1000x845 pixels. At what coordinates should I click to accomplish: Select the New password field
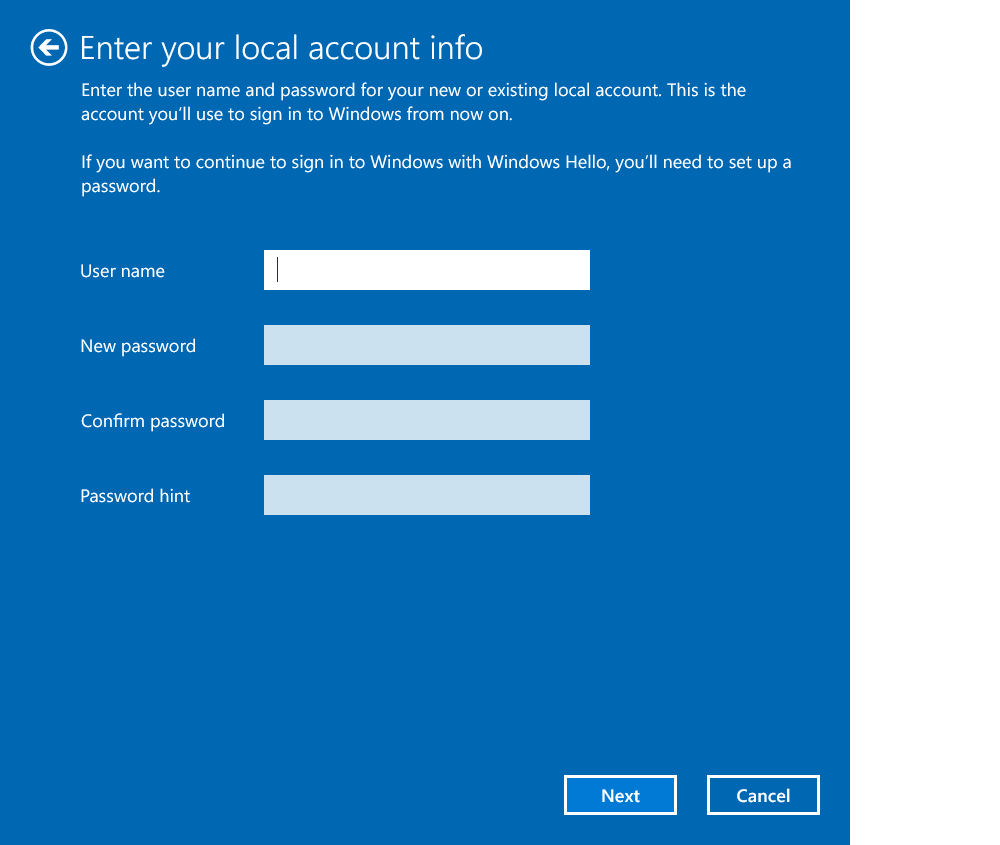point(427,345)
